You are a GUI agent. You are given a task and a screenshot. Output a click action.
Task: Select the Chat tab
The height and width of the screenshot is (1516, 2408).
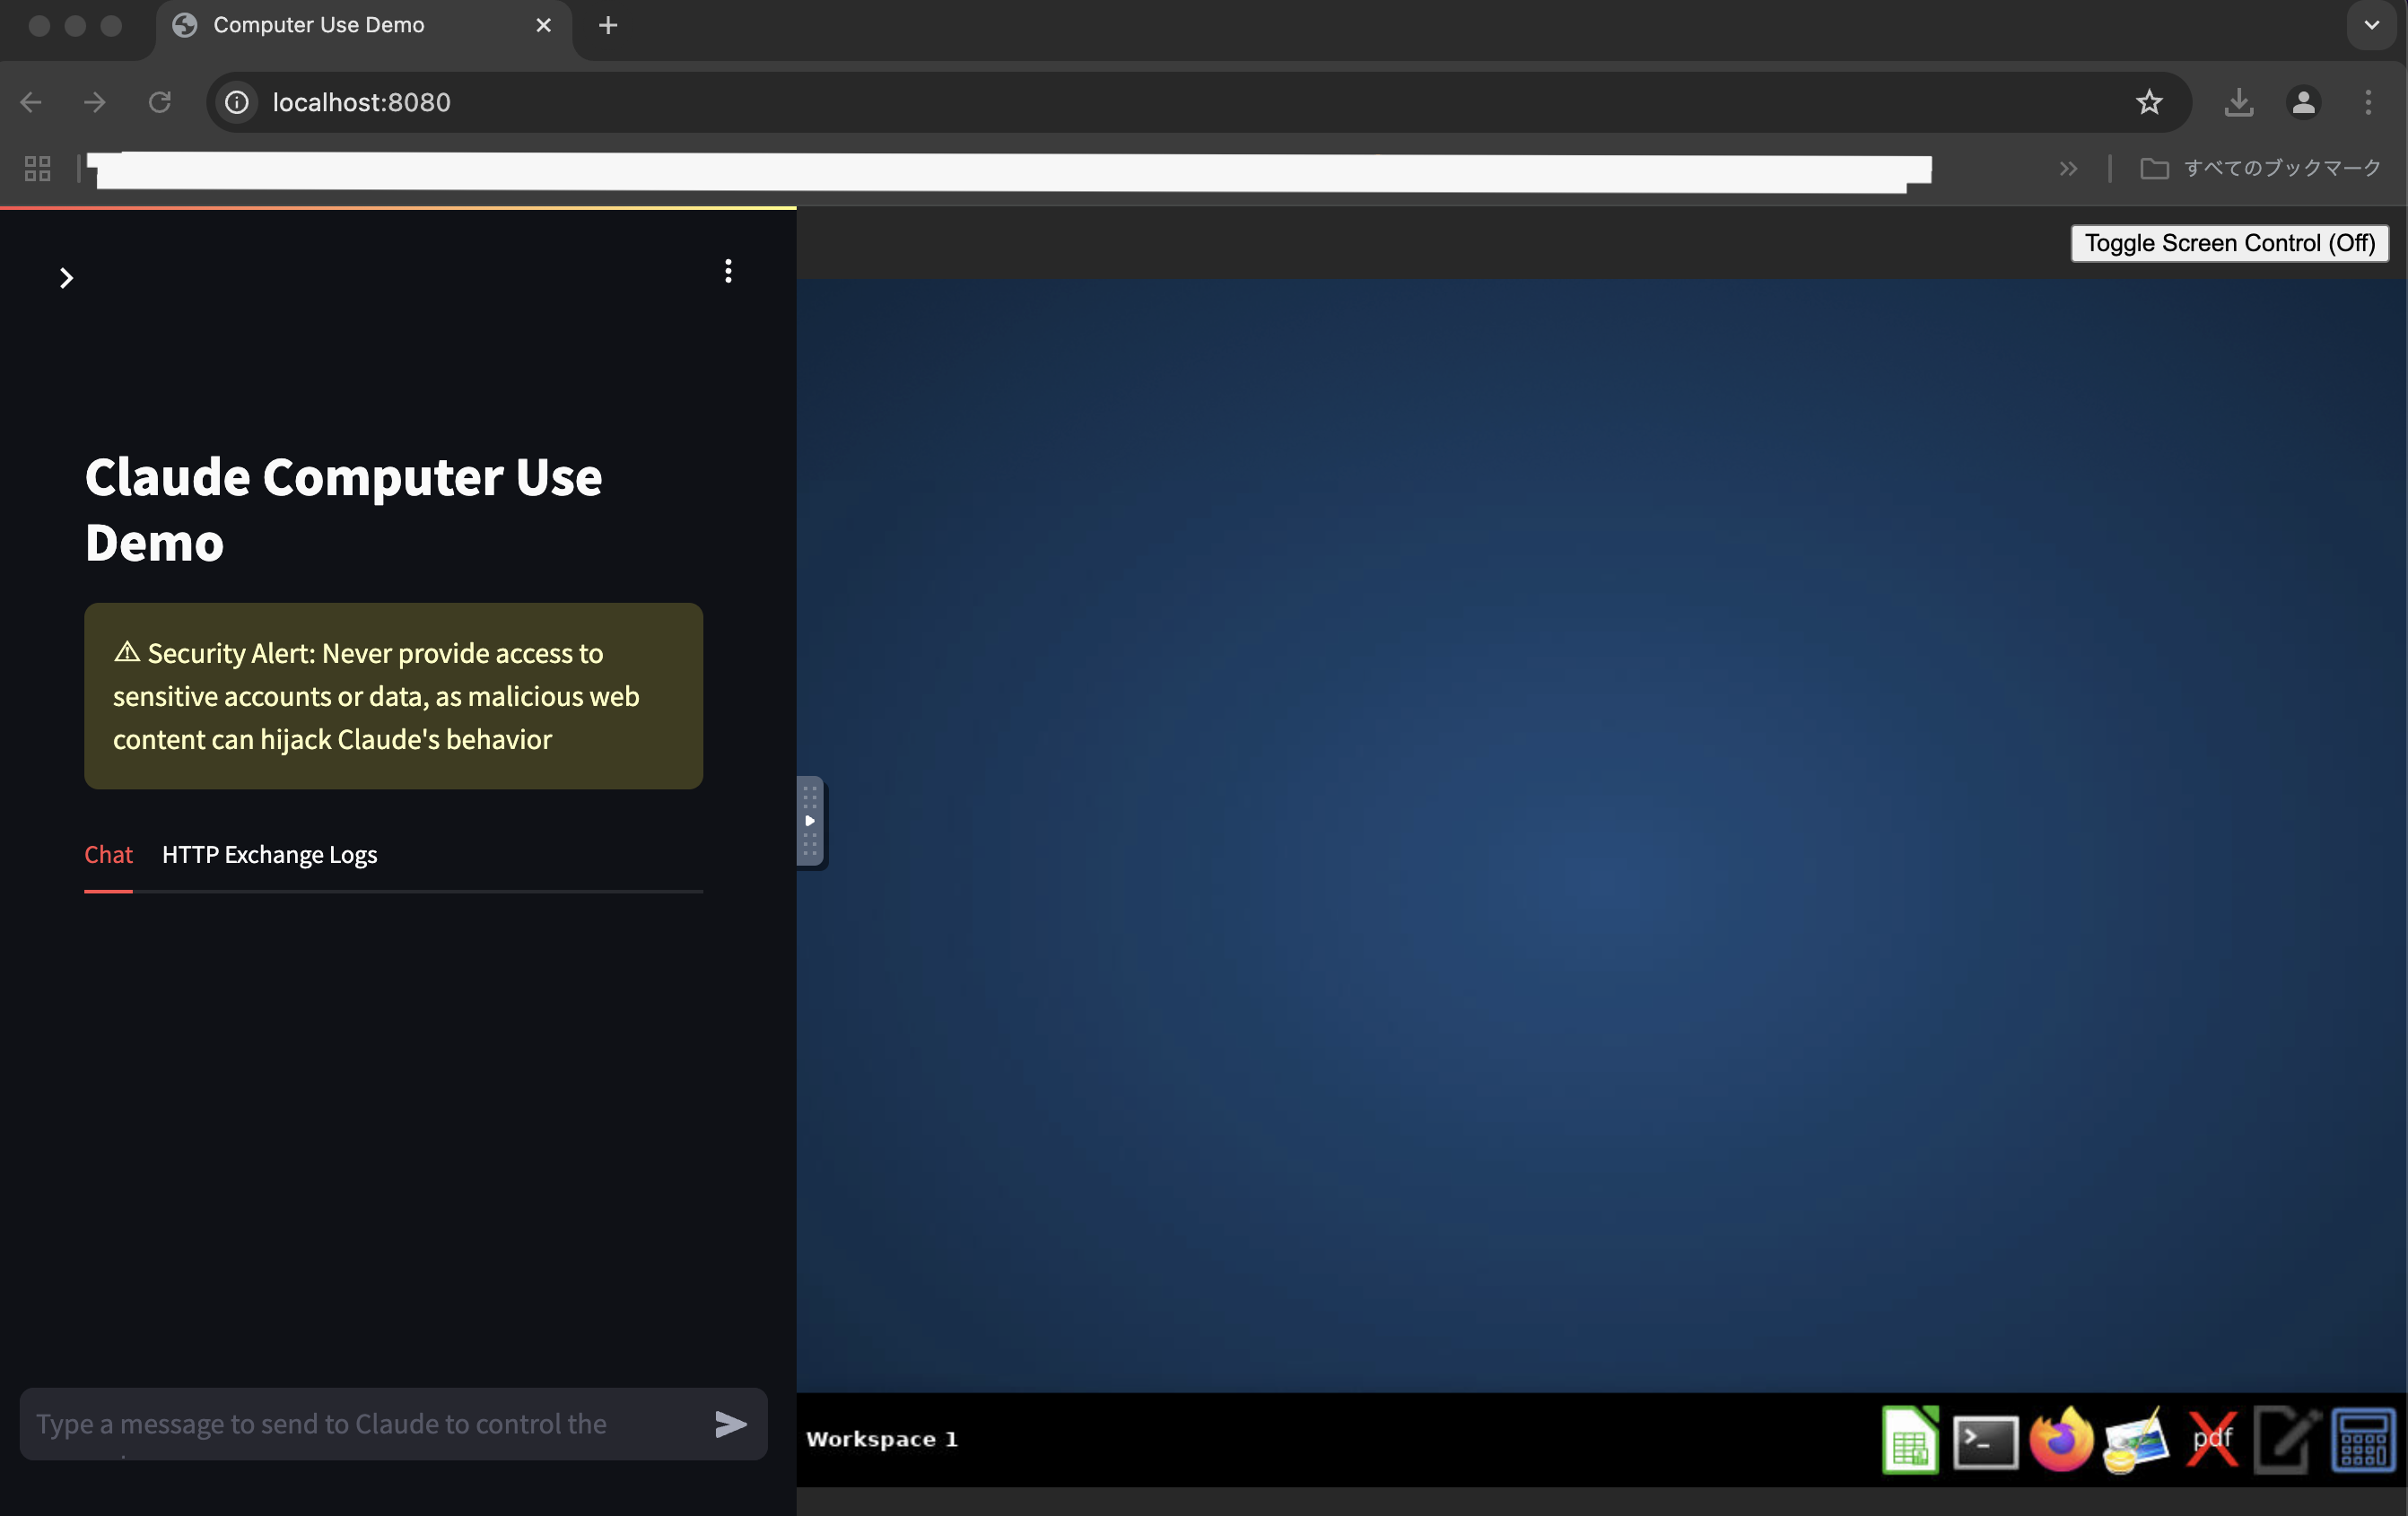(108, 855)
